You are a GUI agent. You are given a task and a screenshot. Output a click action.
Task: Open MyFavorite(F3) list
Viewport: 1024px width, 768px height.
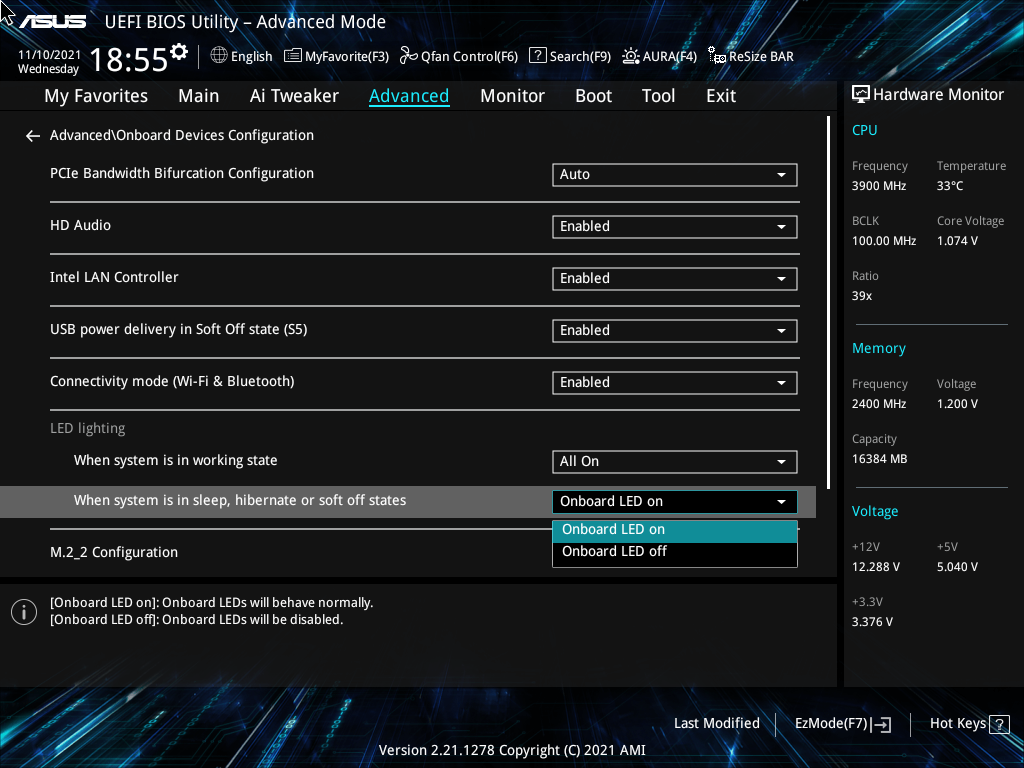[x=336, y=56]
